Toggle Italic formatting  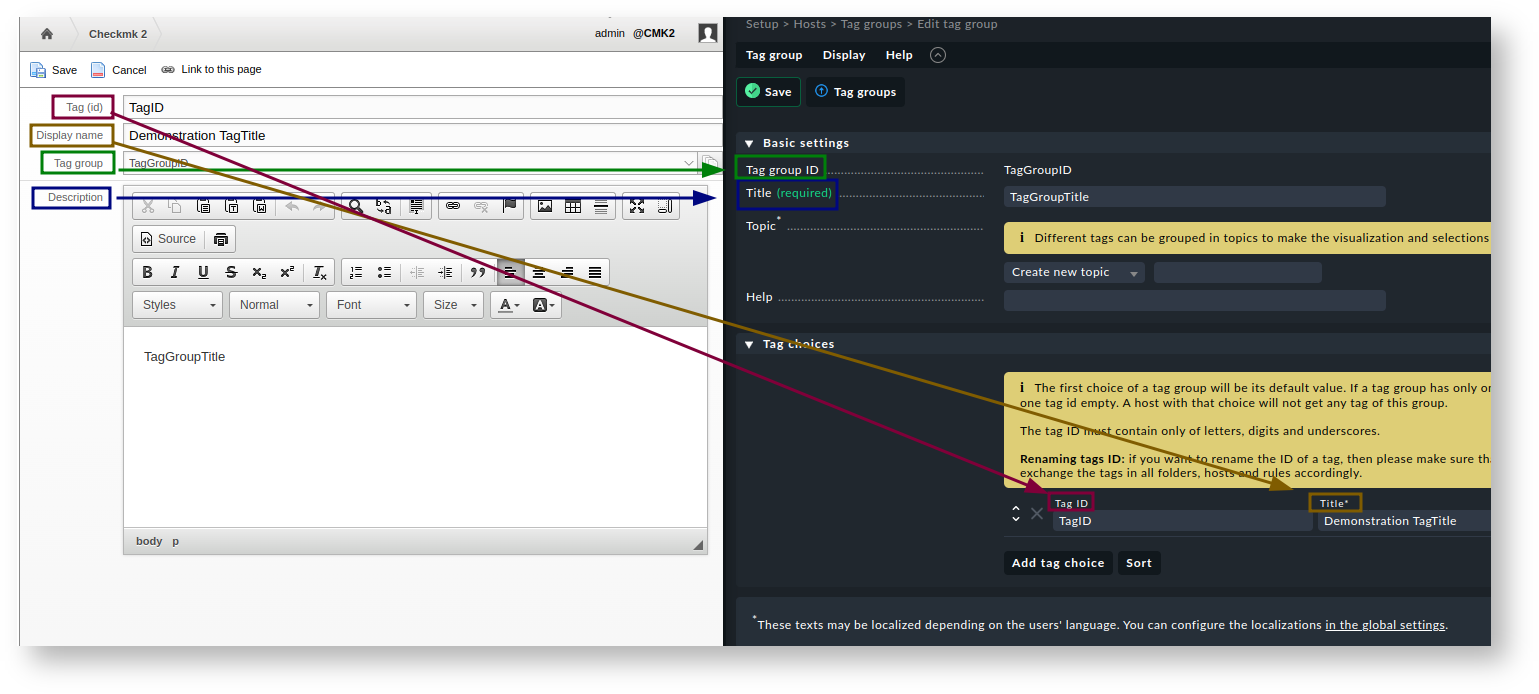tap(175, 272)
